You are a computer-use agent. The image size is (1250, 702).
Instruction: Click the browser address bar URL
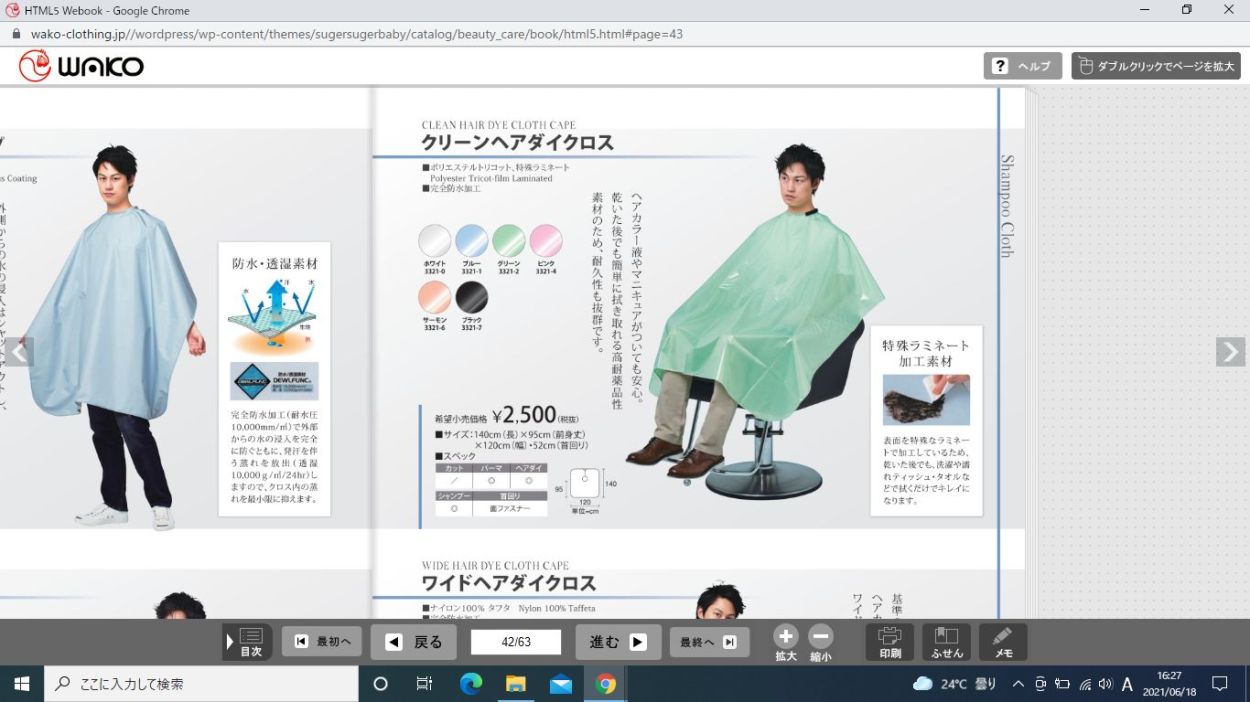coord(357,33)
